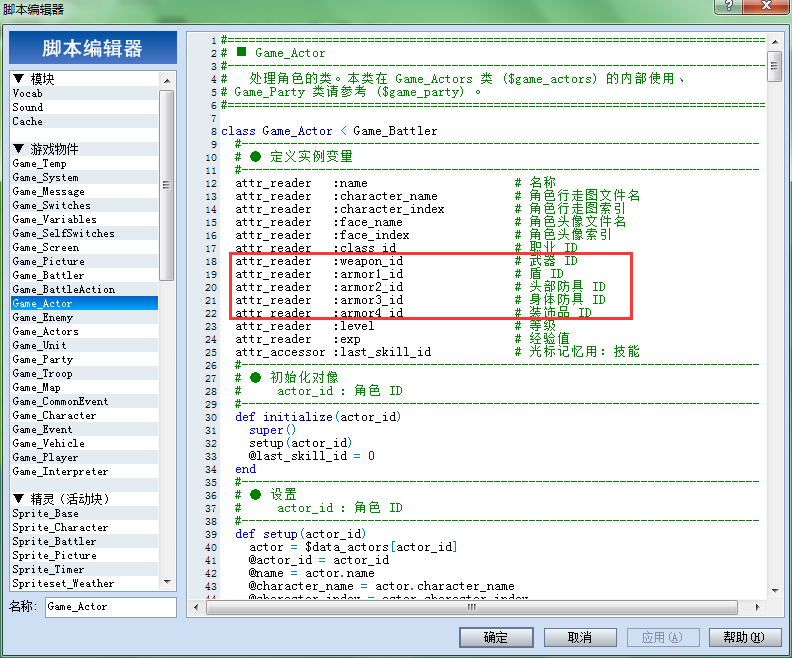The width and height of the screenshot is (792, 658).
Task: Close the script editor window
Action: point(766,6)
